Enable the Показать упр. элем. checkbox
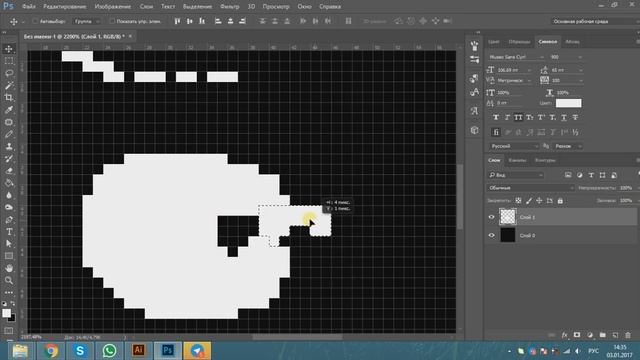Image resolution: width=640 pixels, height=360 pixels. [x=111, y=21]
